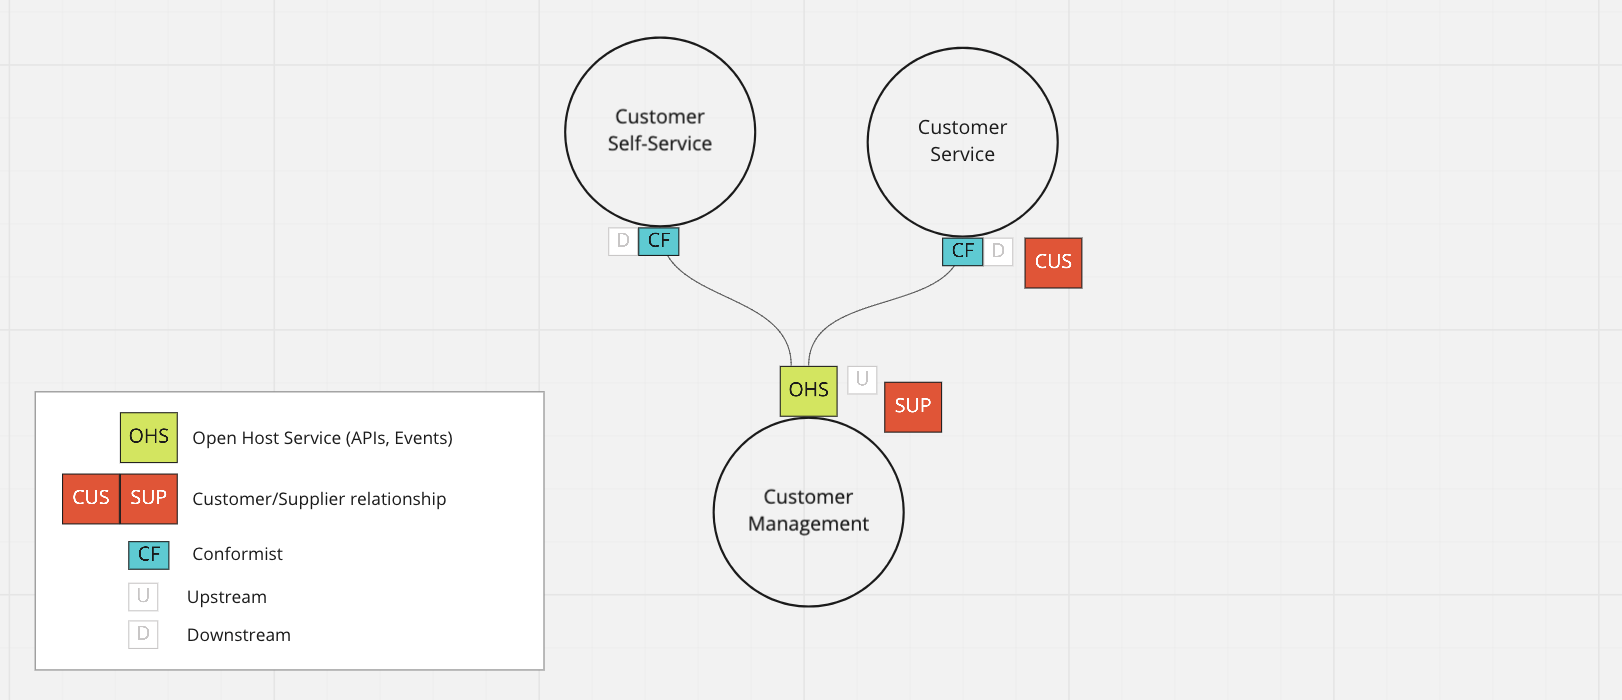The image size is (1622, 700).
Task: Click the CUS box in the legend
Action: click(x=91, y=498)
